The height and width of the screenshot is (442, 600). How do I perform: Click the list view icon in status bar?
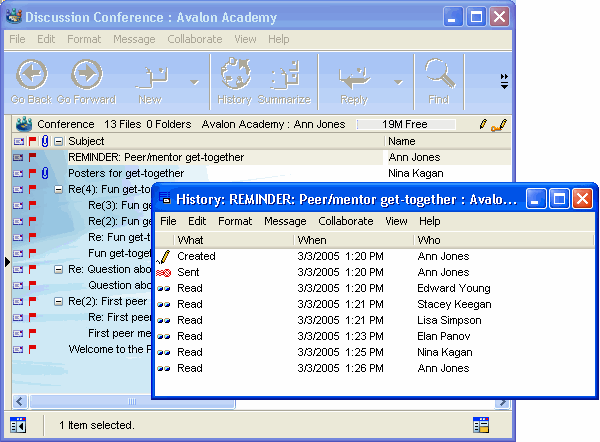point(481,425)
